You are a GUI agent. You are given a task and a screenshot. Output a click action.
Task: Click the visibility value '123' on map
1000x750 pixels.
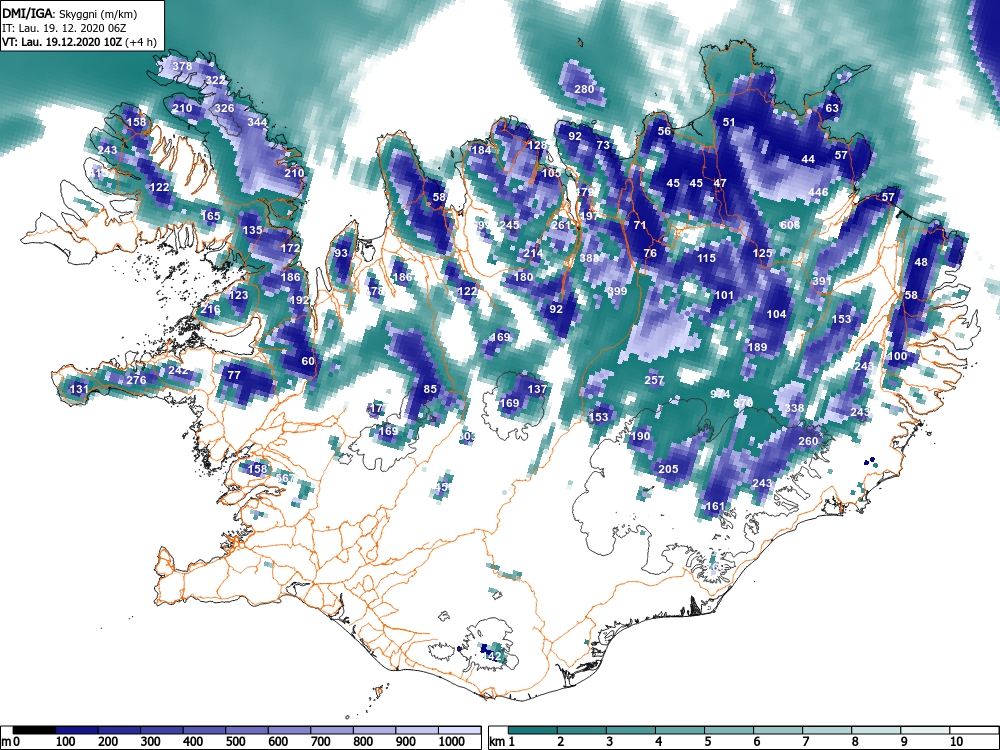(239, 295)
